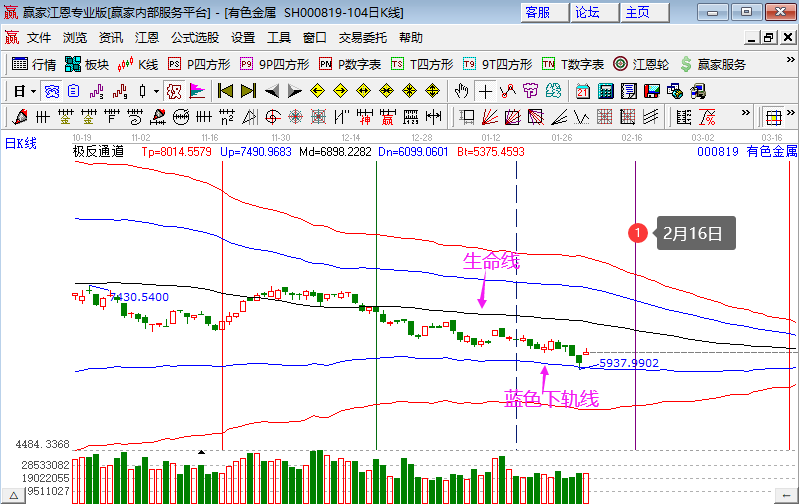Click the purple step-line 3 icon
799x504 pixels.
click(x=96, y=92)
